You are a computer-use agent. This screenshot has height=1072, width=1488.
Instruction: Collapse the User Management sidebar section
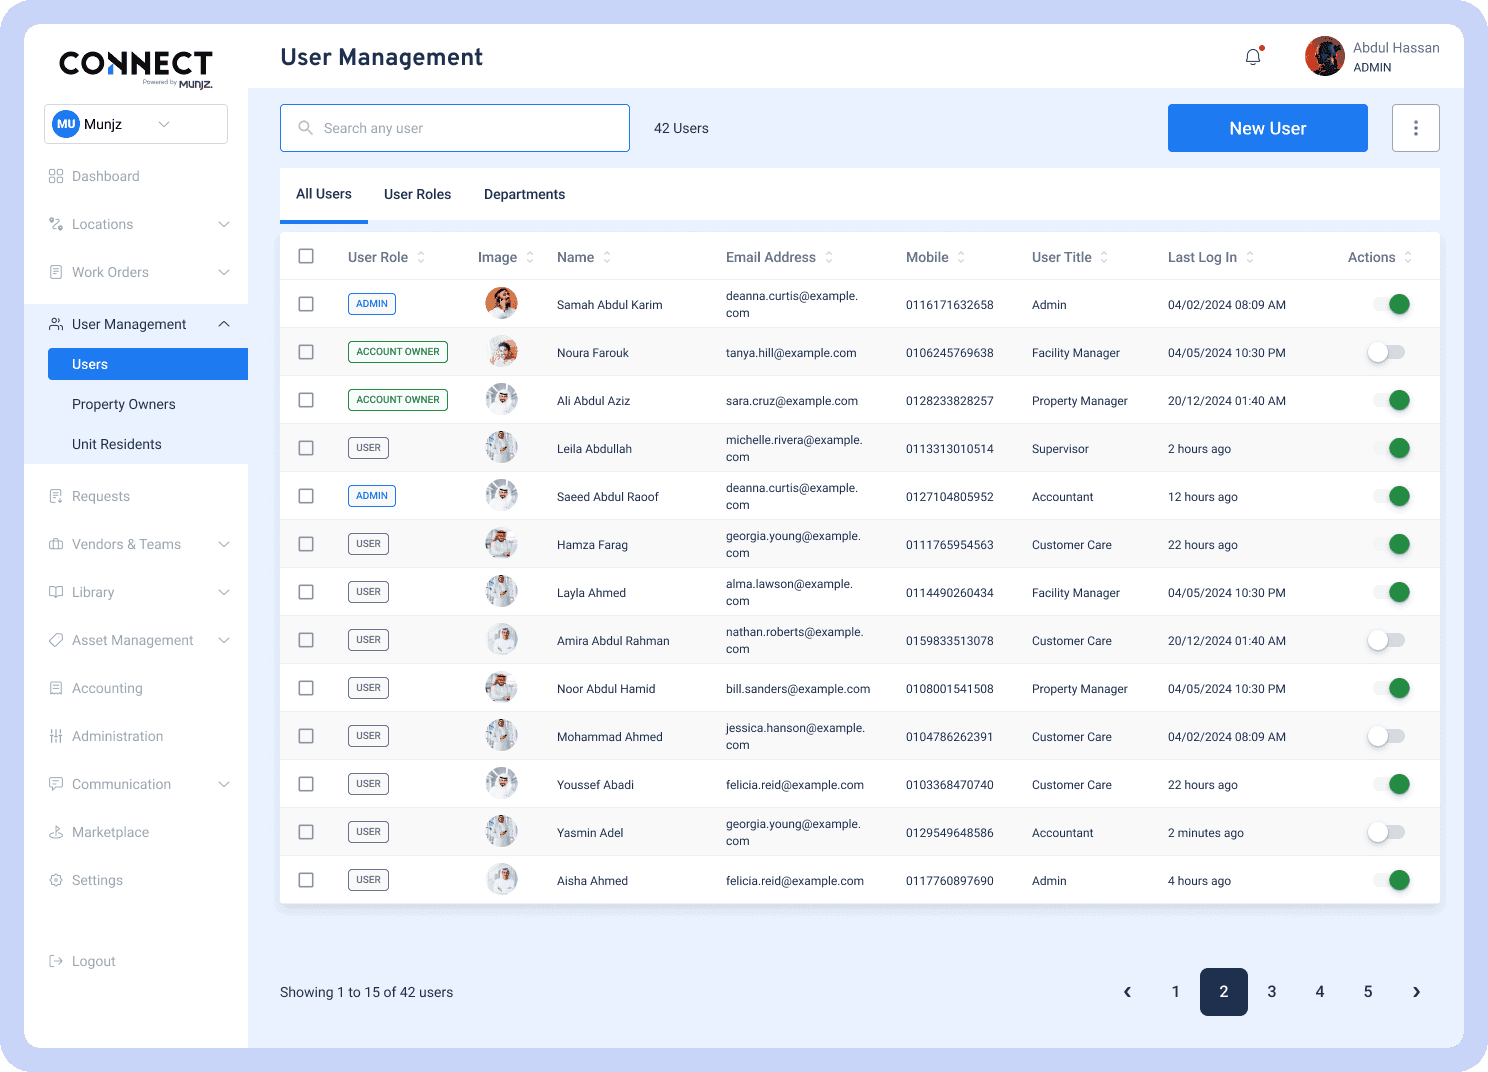[224, 324]
